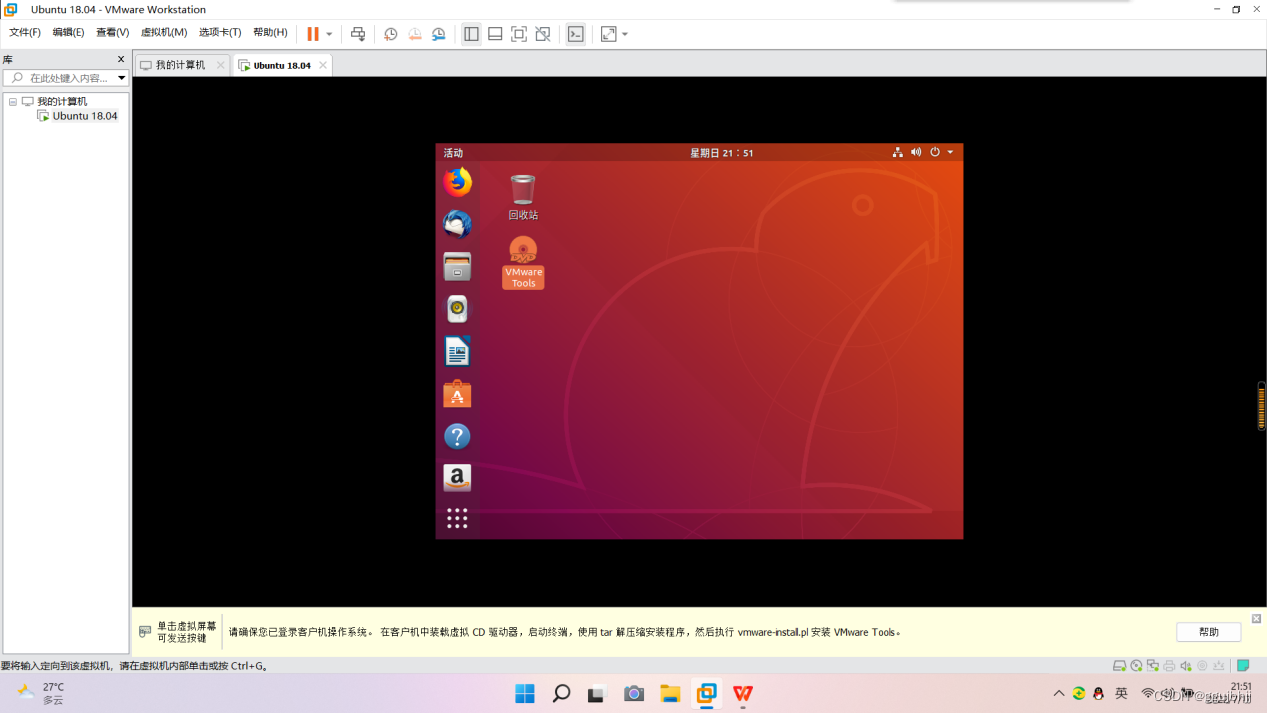Select the 回收站 trash desktop icon
Screen dimensions: 1267x713
pyautogui.click(x=522, y=197)
